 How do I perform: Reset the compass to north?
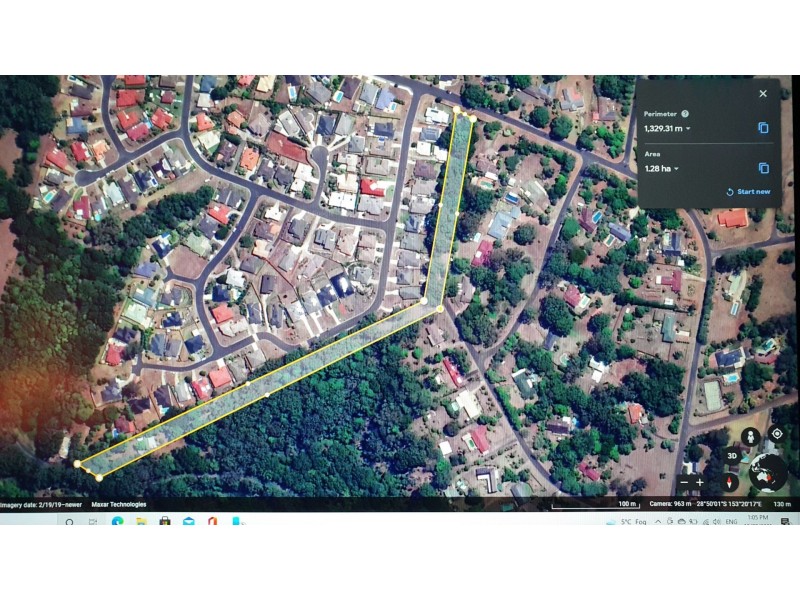click(730, 482)
